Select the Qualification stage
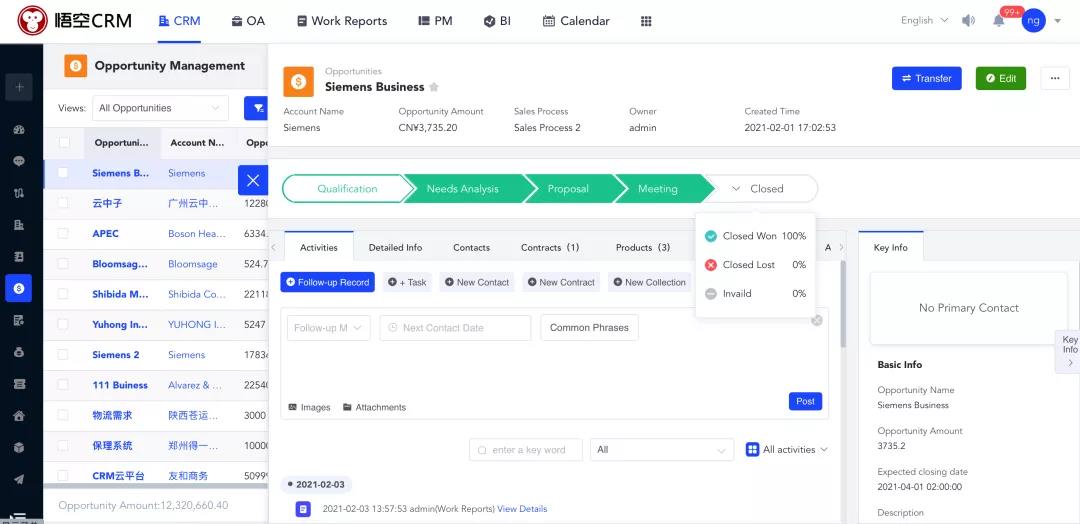1080x524 pixels. (347, 189)
